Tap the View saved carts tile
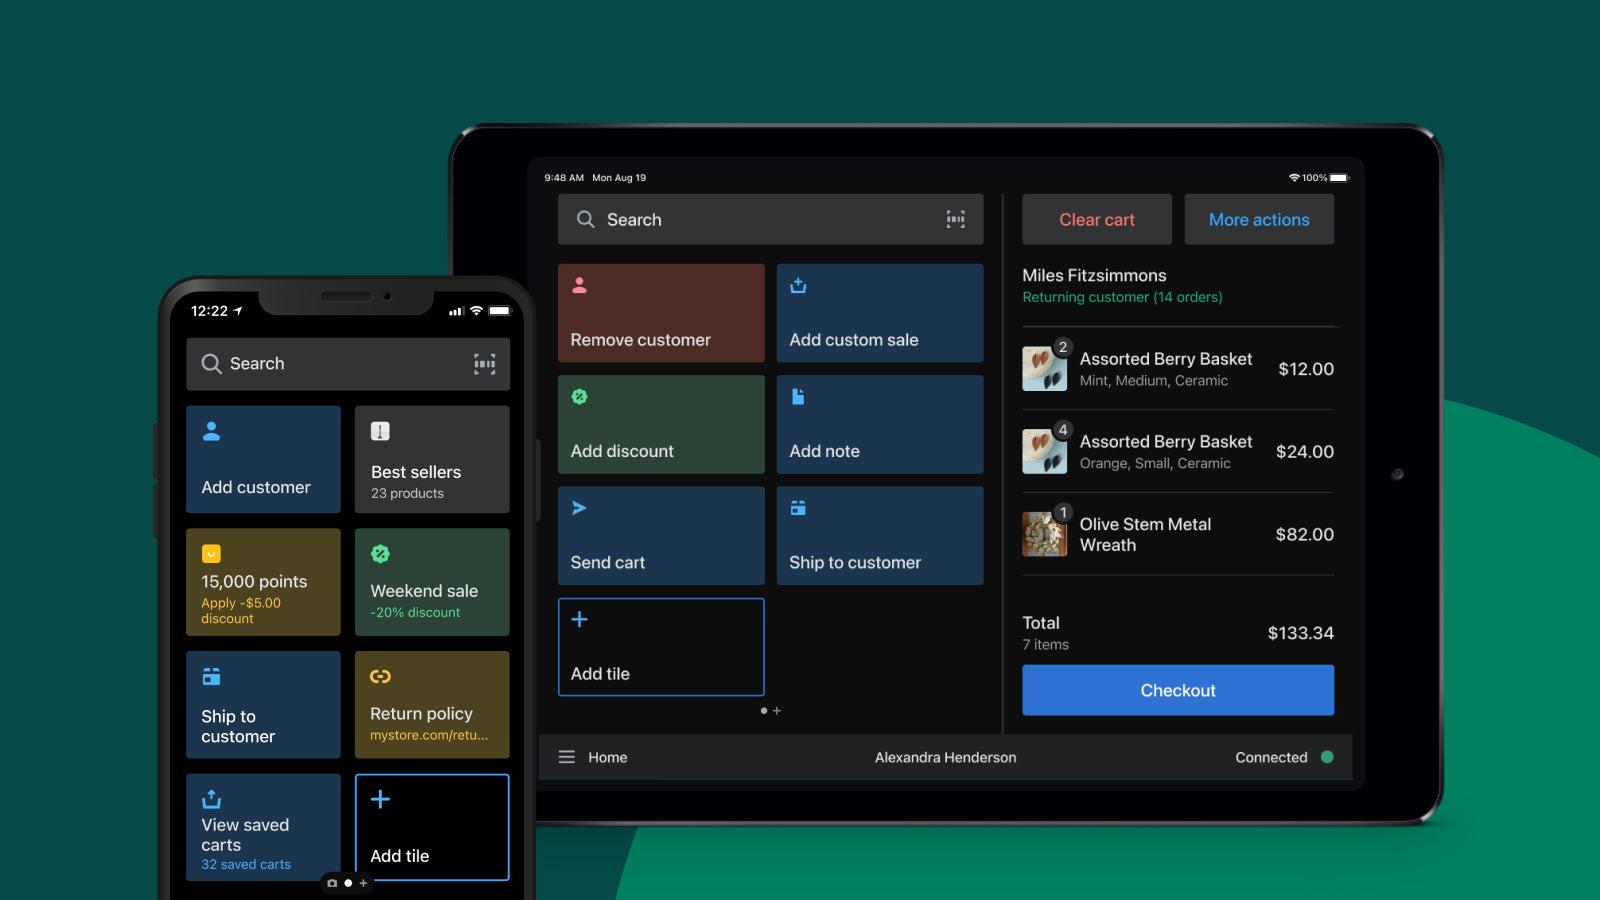 click(263, 827)
